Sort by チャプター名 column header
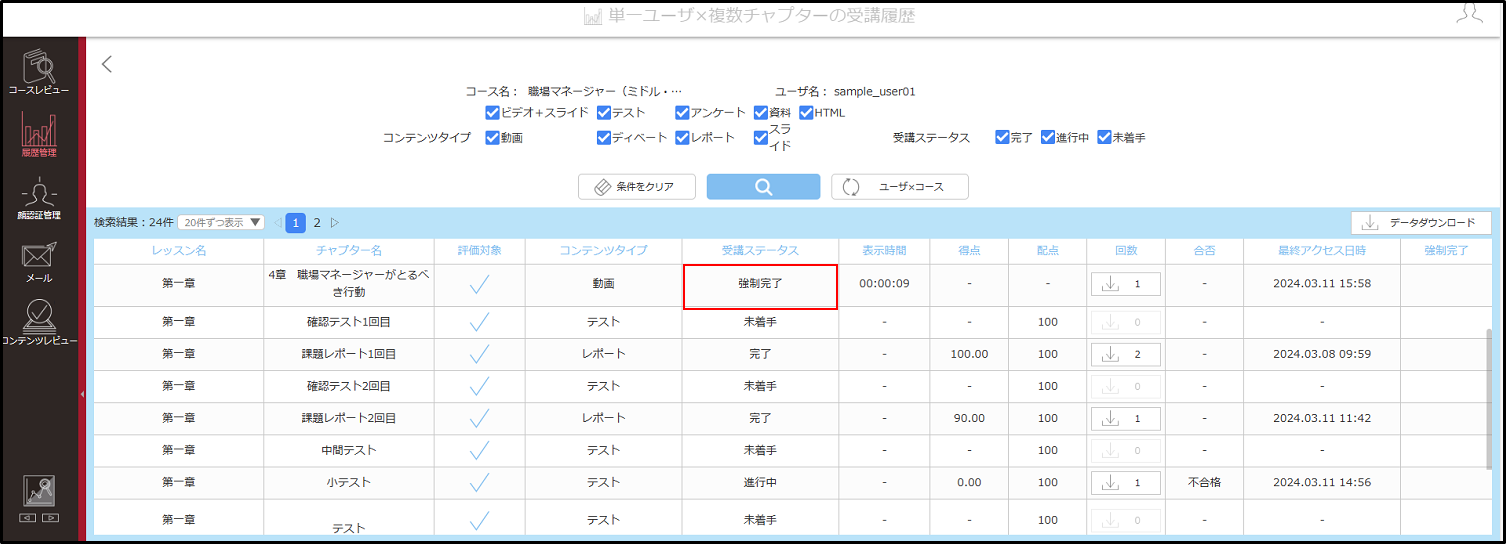The image size is (1506, 544). click(349, 250)
